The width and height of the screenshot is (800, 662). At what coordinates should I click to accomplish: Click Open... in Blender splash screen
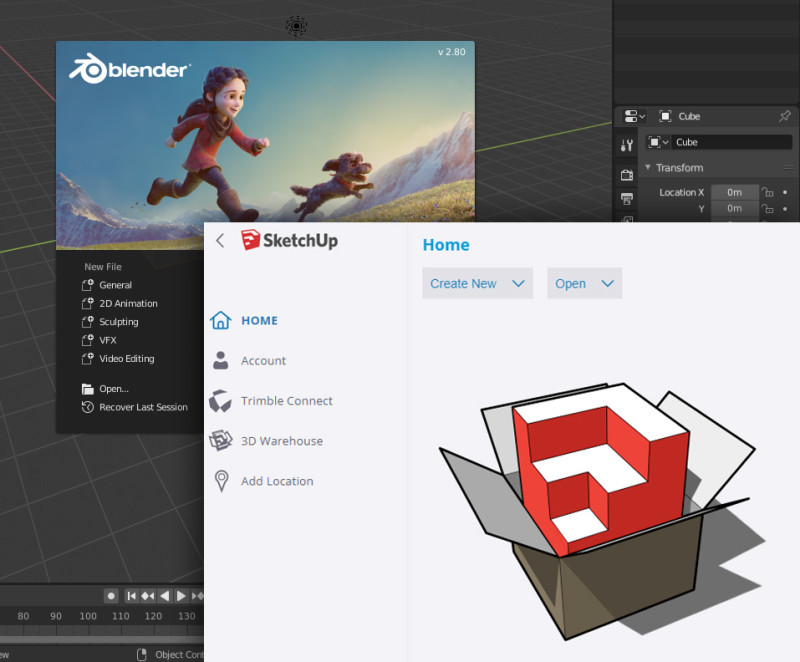pyautogui.click(x=105, y=389)
